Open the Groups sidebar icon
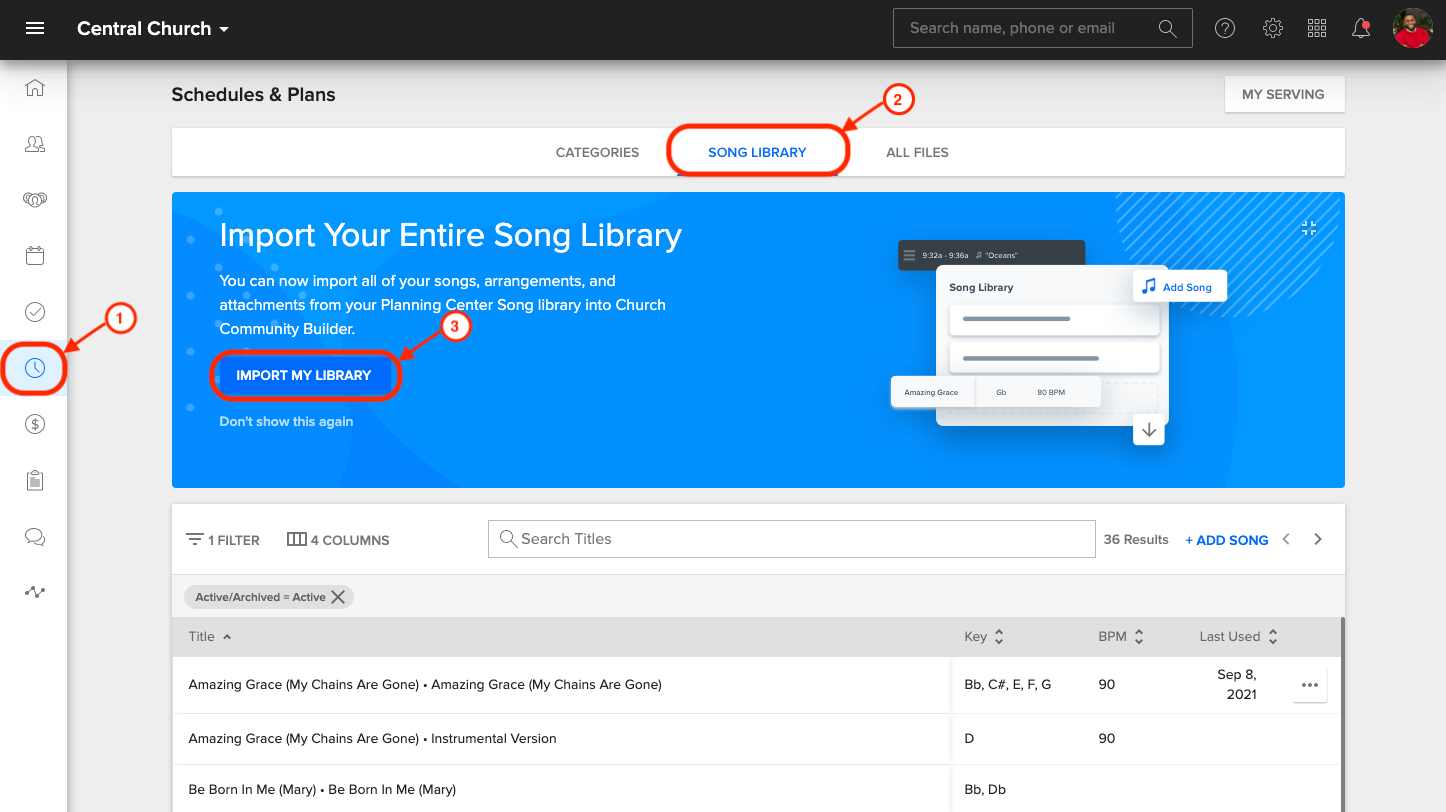This screenshot has height=812, width=1446. coord(34,199)
